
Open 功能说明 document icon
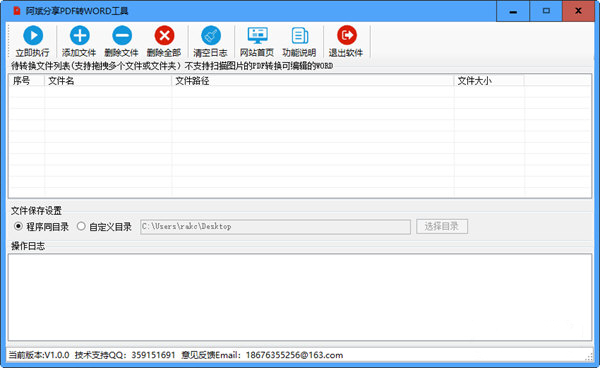(x=300, y=36)
